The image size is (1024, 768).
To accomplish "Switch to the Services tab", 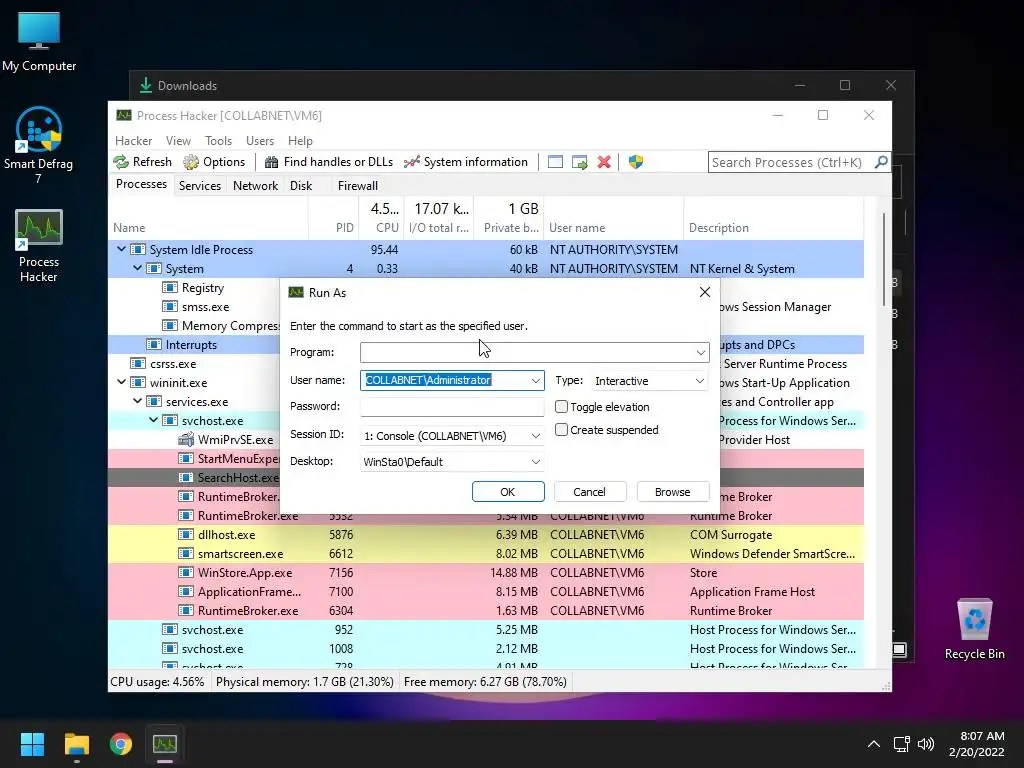I will (200, 185).
